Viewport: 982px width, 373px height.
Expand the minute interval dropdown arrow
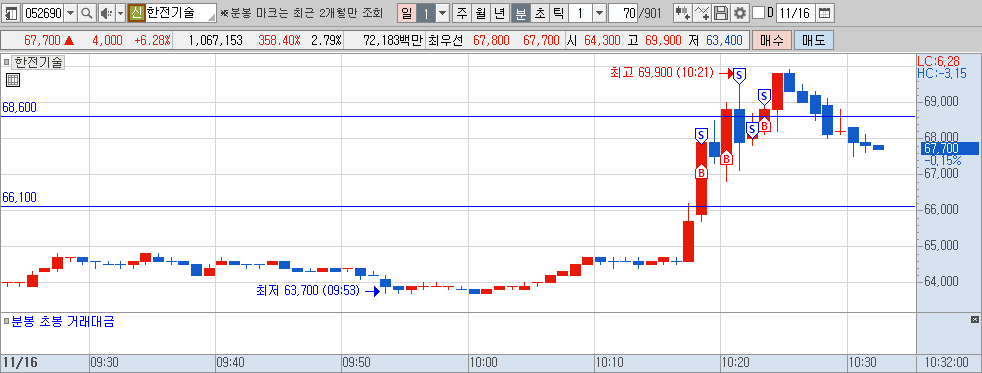599,13
